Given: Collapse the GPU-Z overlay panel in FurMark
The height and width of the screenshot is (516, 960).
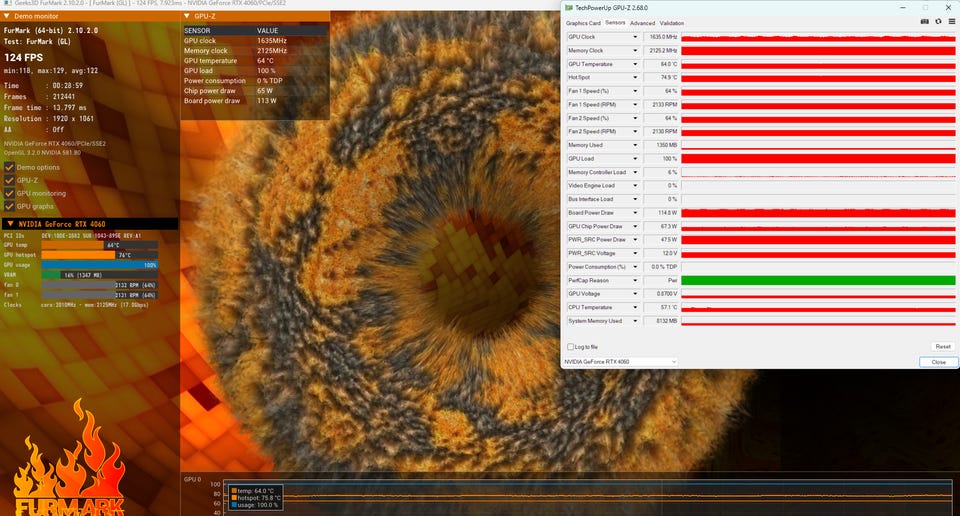Looking at the screenshot, I should pos(187,16).
